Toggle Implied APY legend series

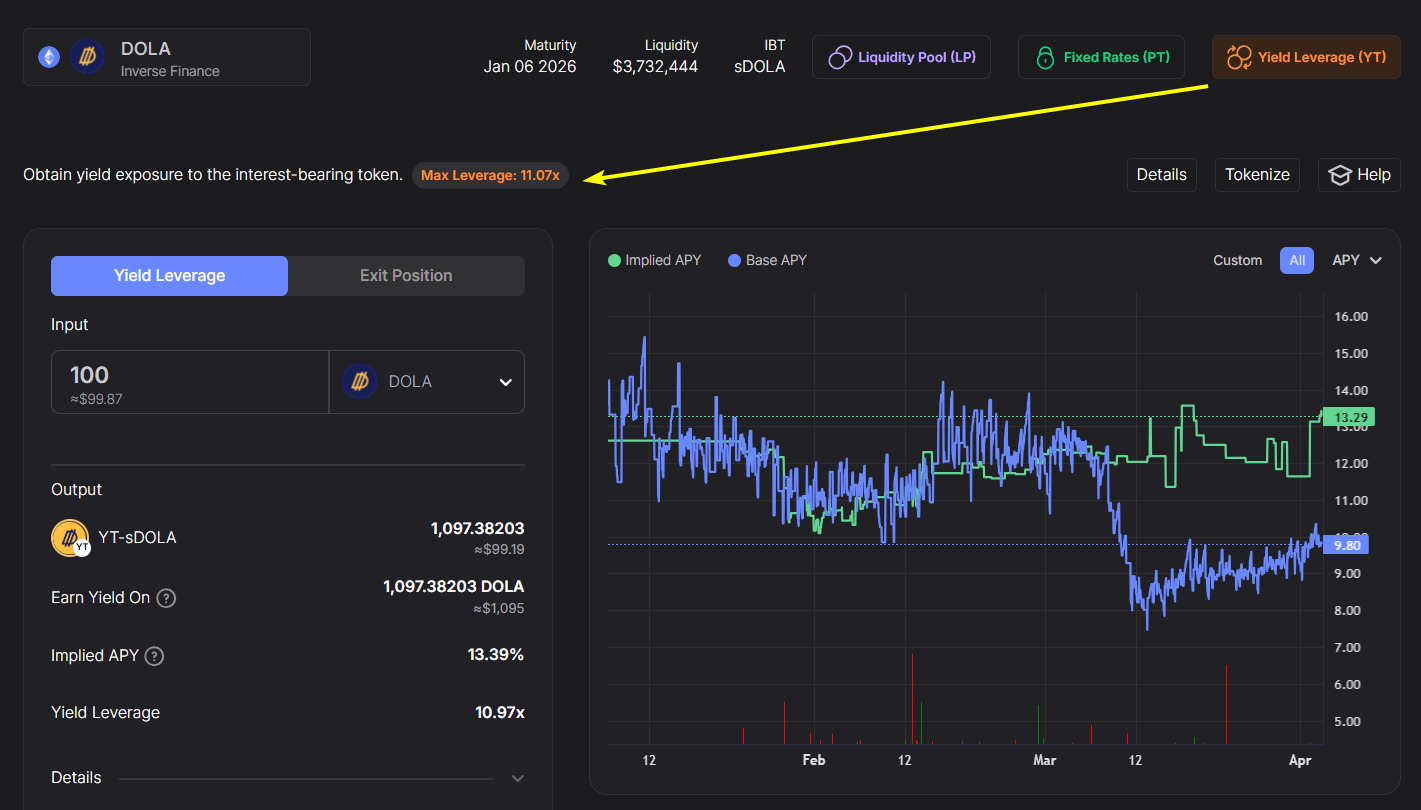[655, 260]
